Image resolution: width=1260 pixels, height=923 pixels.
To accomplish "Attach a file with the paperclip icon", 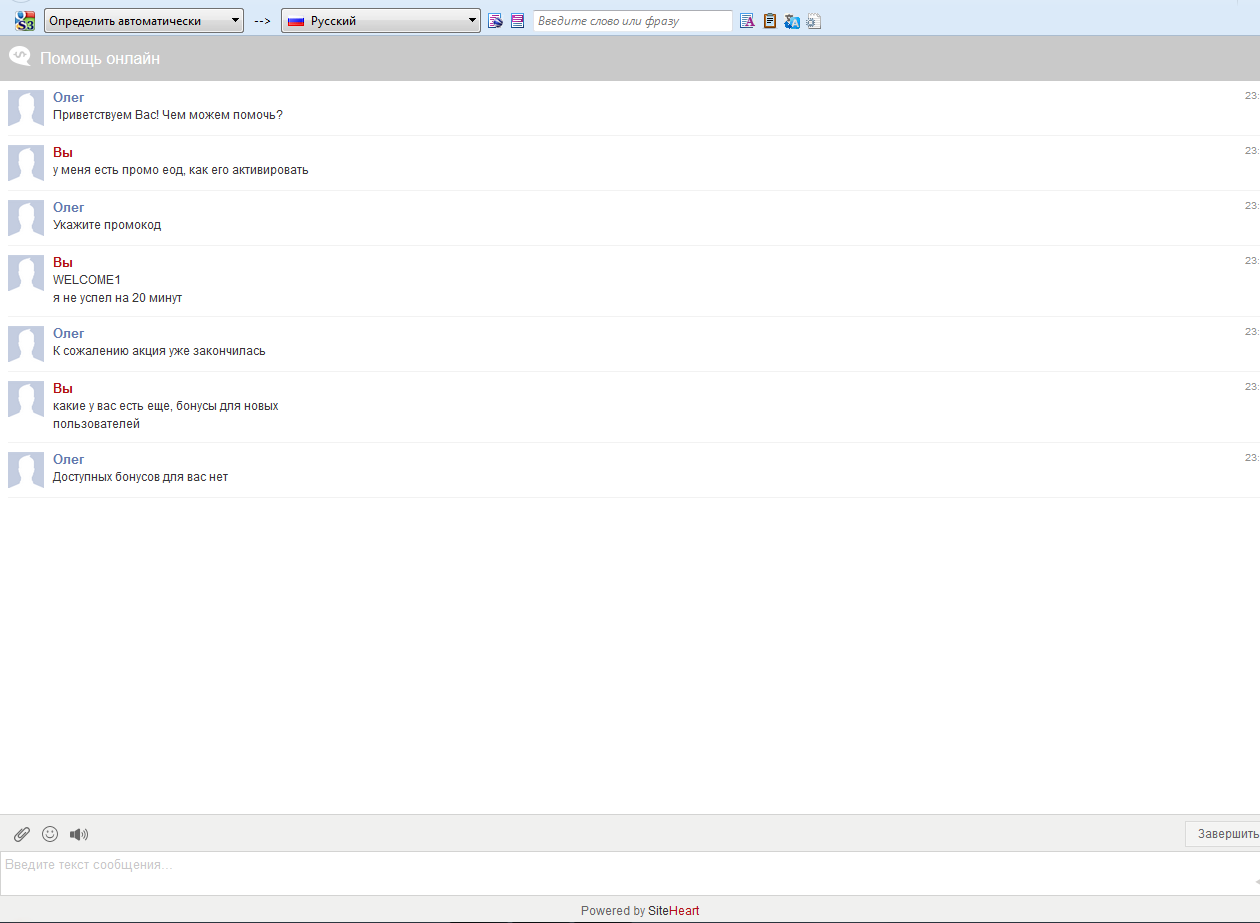I will (22, 834).
